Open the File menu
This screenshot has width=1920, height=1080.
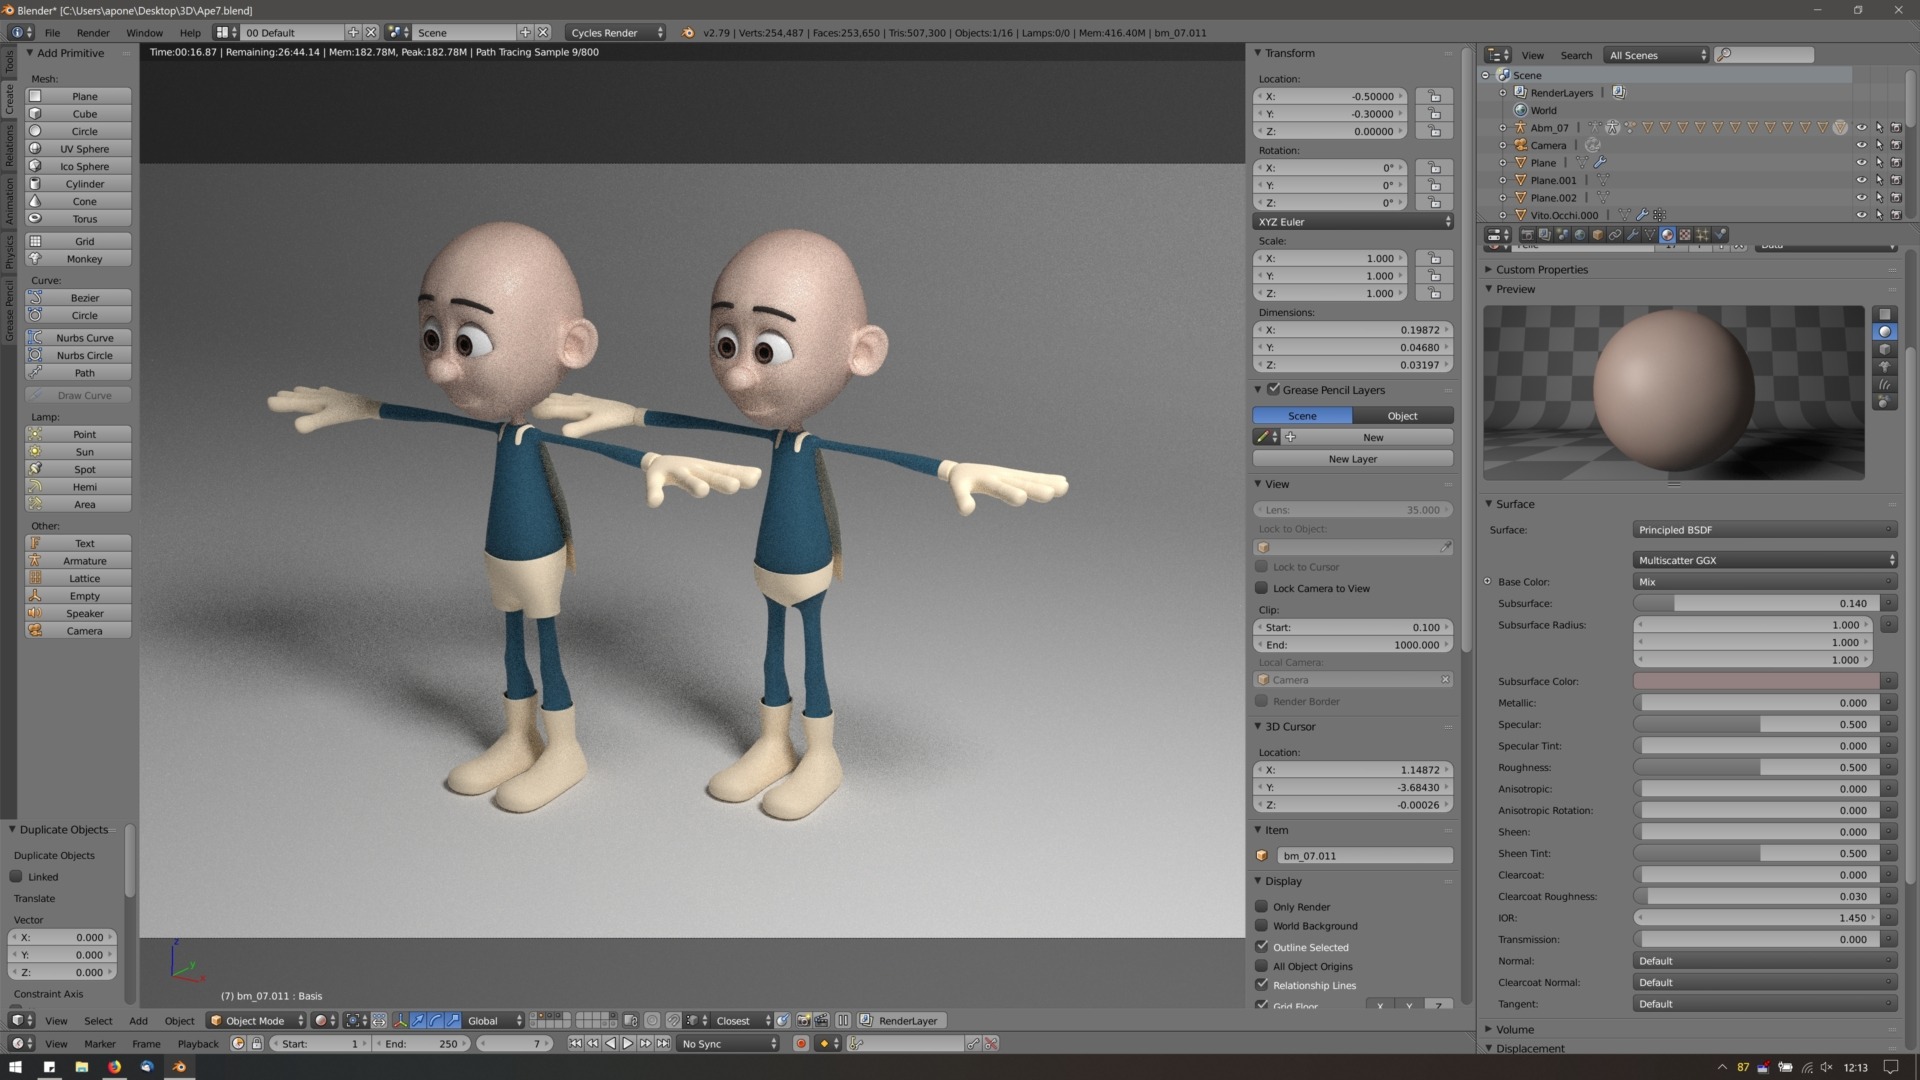(52, 32)
